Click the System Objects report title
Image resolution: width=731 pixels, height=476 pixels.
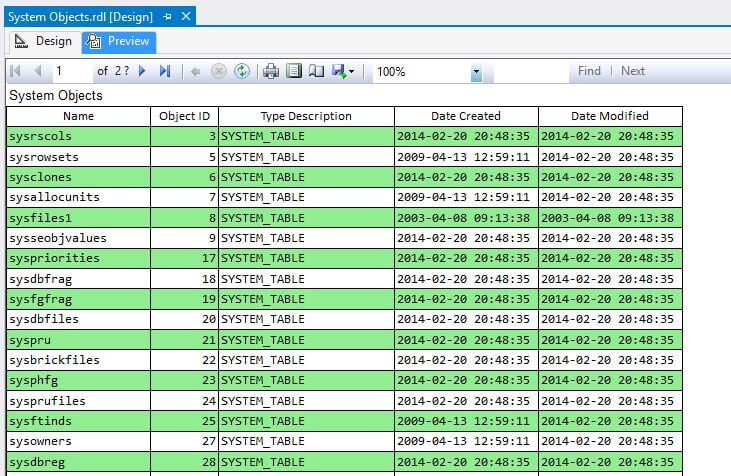56,96
